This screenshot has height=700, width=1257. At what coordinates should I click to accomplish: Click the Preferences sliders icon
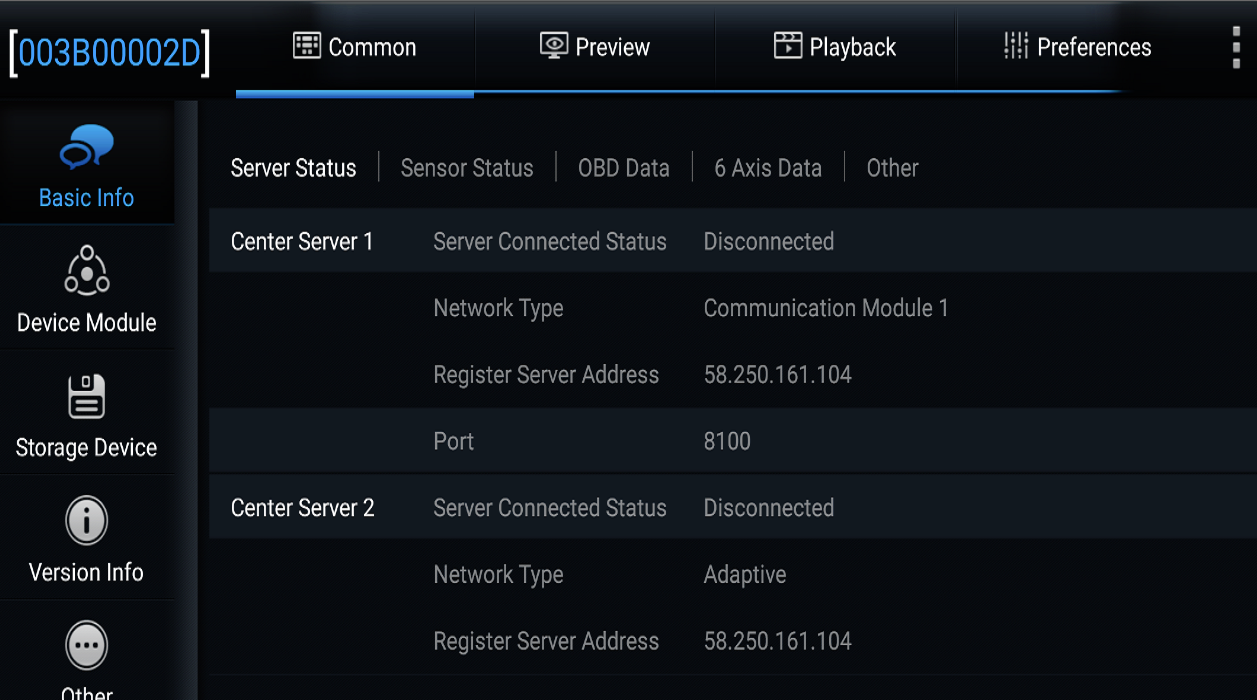click(x=1016, y=46)
